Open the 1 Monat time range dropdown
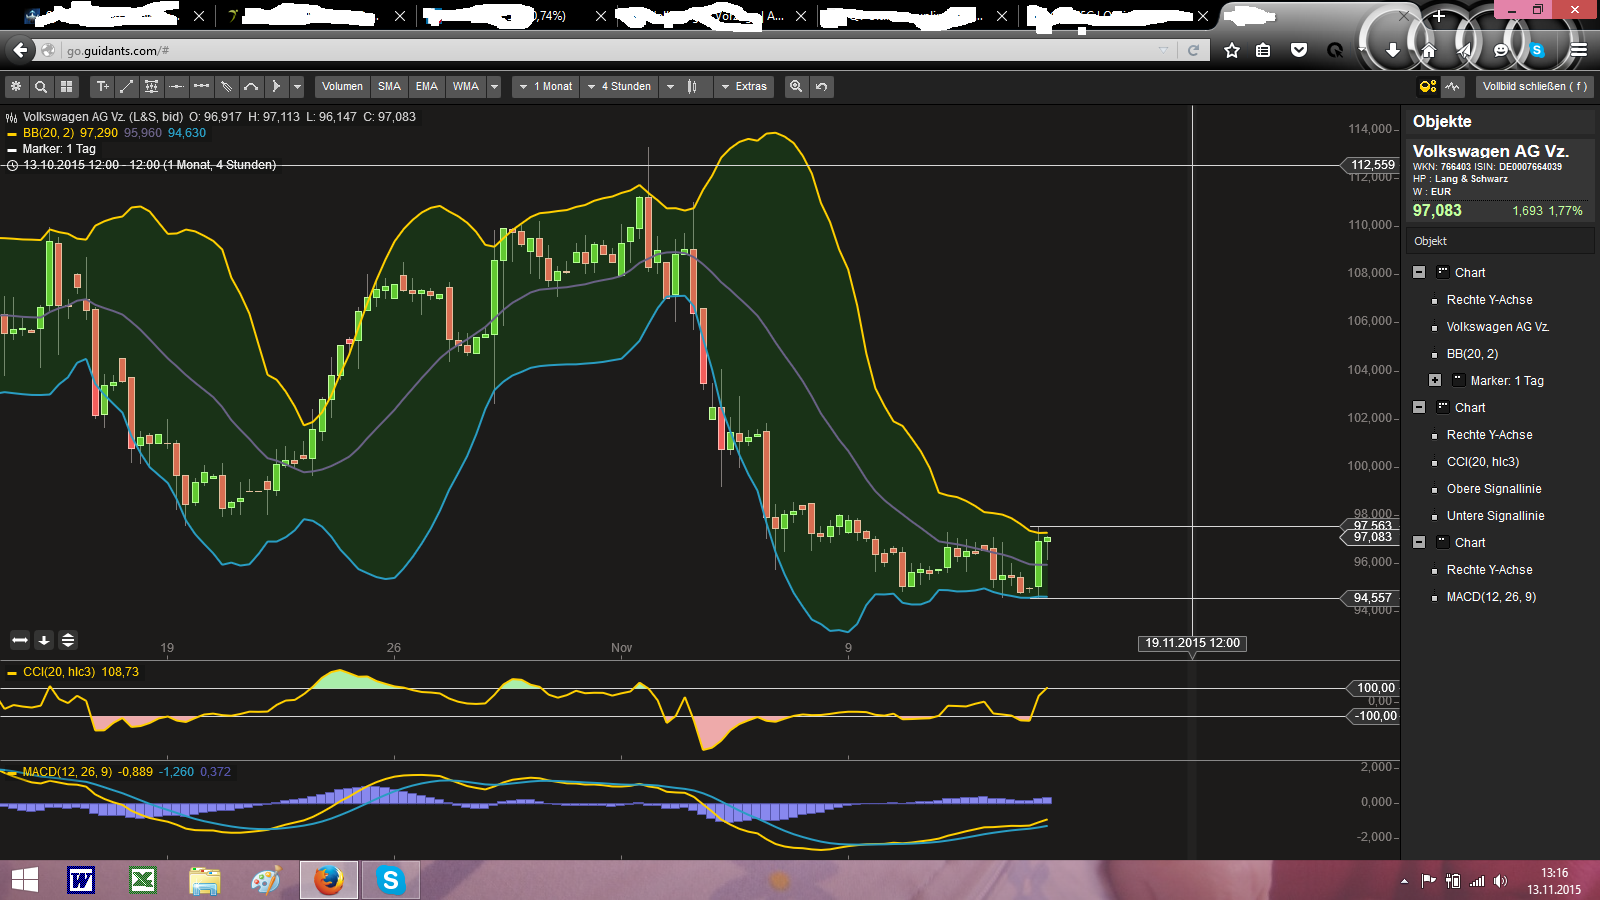 coord(546,87)
